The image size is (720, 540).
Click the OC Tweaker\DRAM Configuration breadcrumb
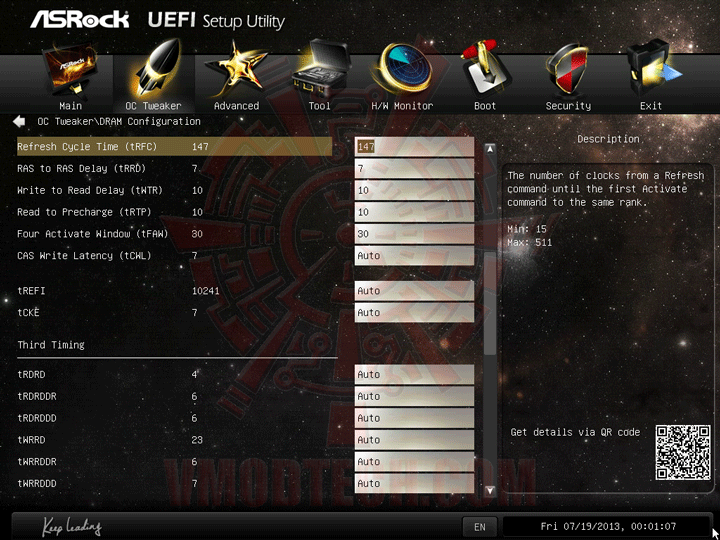[x=119, y=122]
